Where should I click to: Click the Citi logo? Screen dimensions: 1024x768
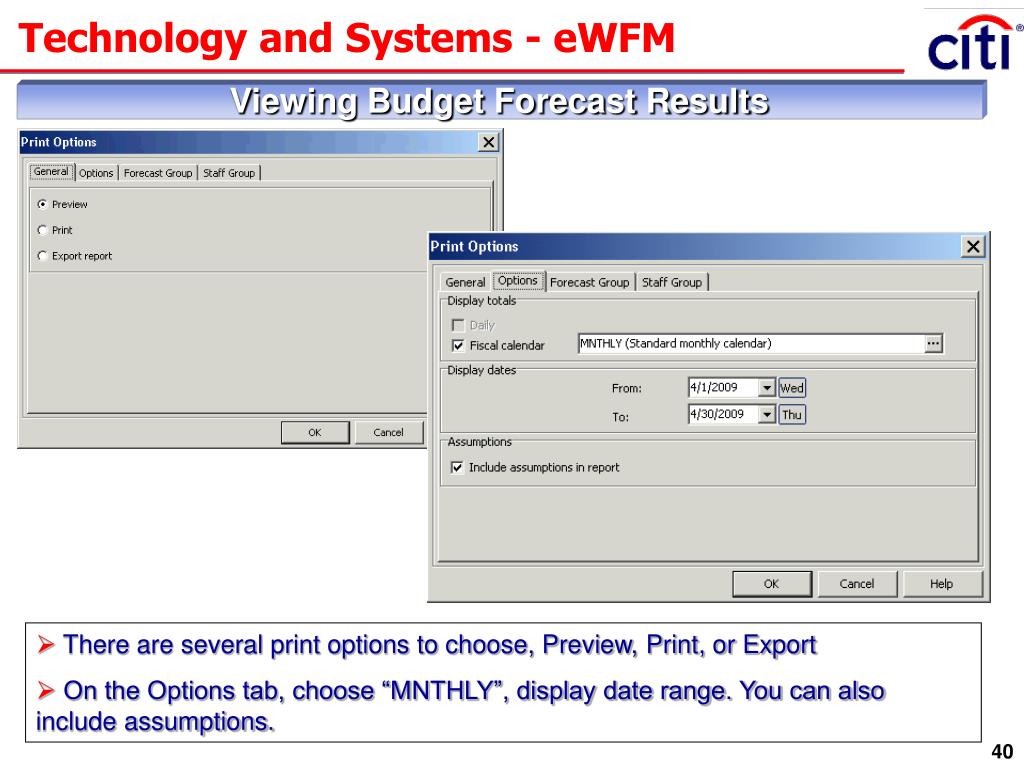coord(974,43)
